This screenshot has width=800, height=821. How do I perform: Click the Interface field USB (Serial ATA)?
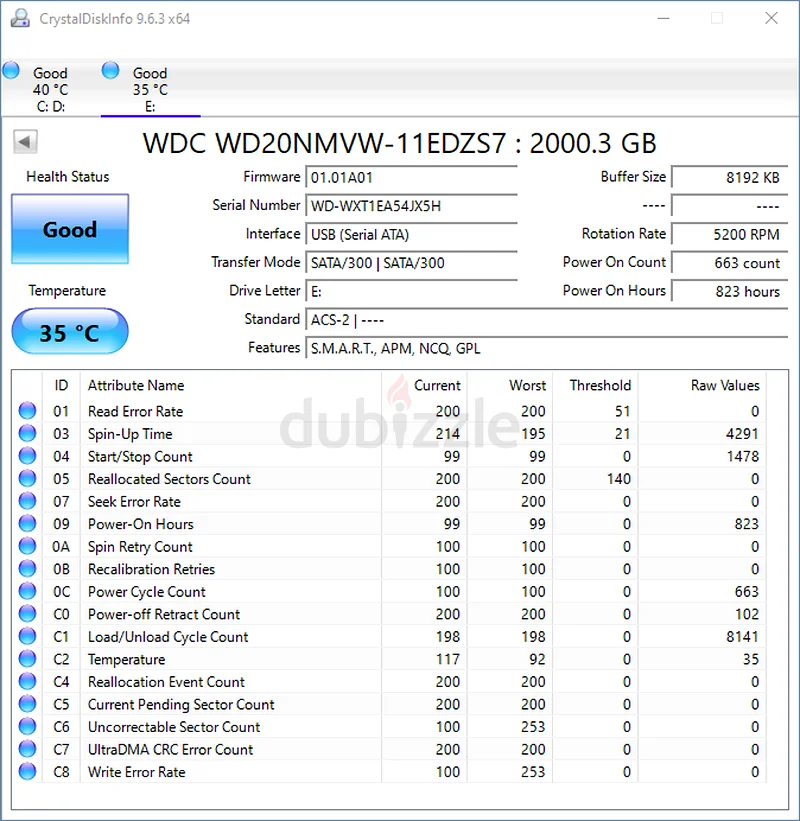click(412, 234)
